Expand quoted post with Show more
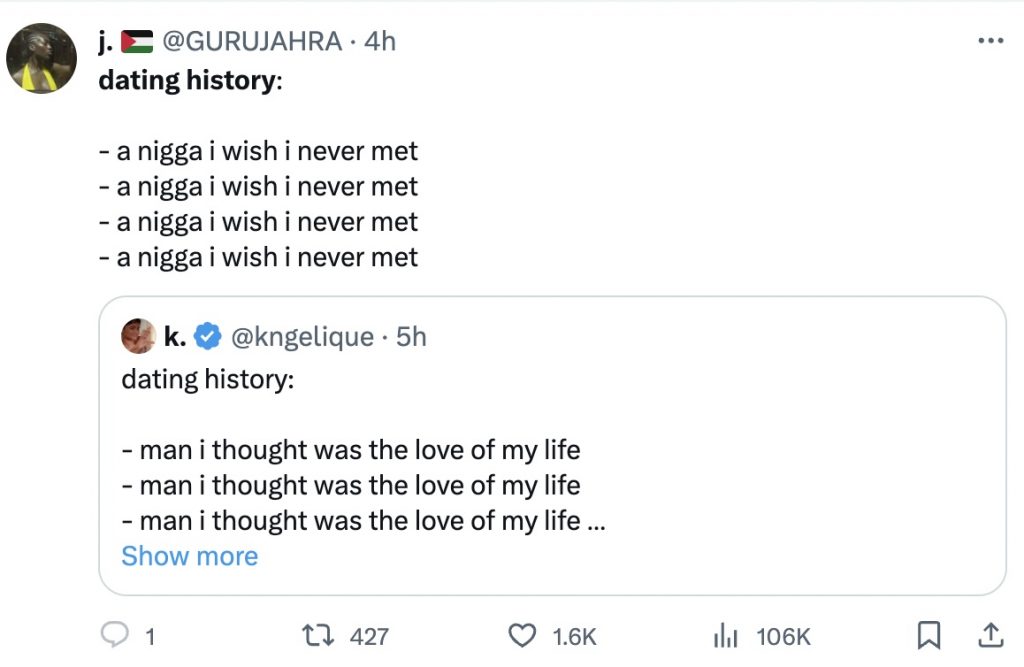Screen dimensions: 1024x667 pos(189,556)
